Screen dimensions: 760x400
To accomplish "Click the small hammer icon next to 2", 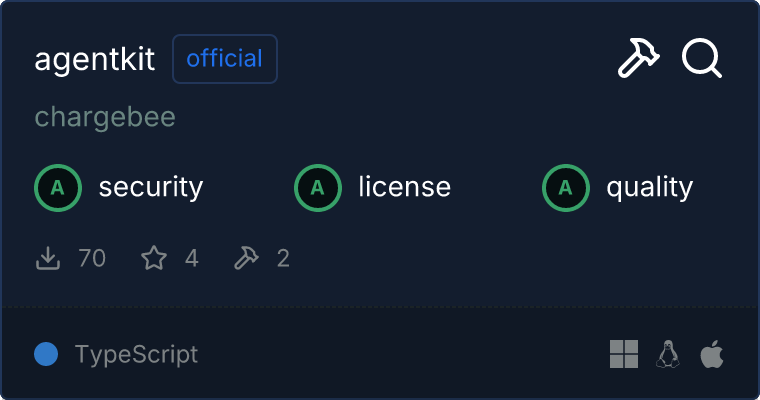I will click(246, 259).
